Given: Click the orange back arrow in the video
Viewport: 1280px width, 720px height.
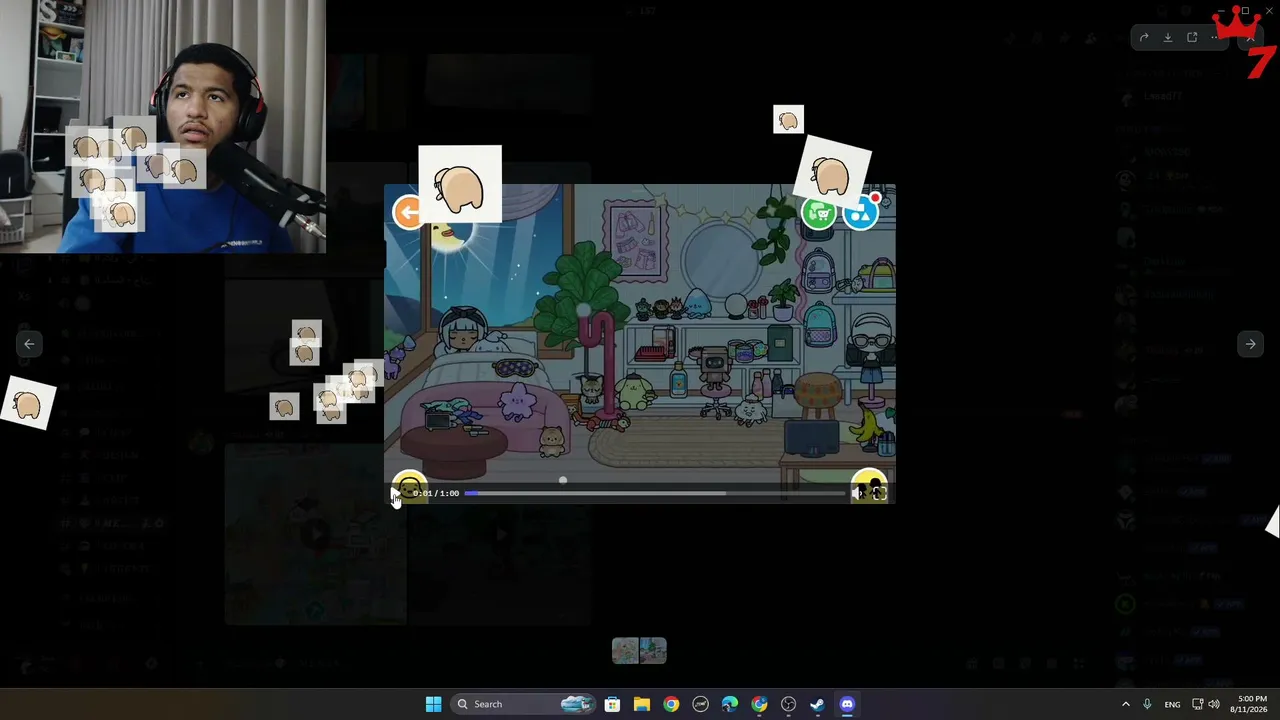Looking at the screenshot, I should pos(407,212).
